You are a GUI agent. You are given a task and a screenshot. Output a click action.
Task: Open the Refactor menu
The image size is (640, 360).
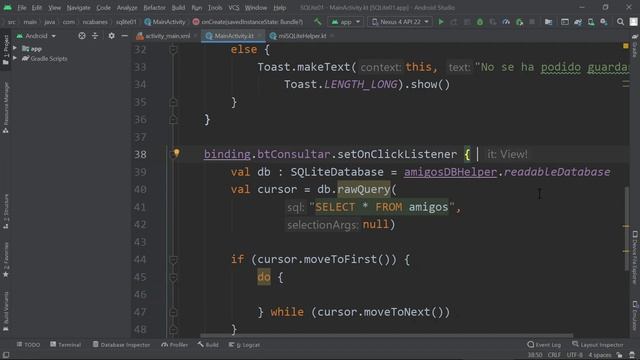[x=154, y=8]
